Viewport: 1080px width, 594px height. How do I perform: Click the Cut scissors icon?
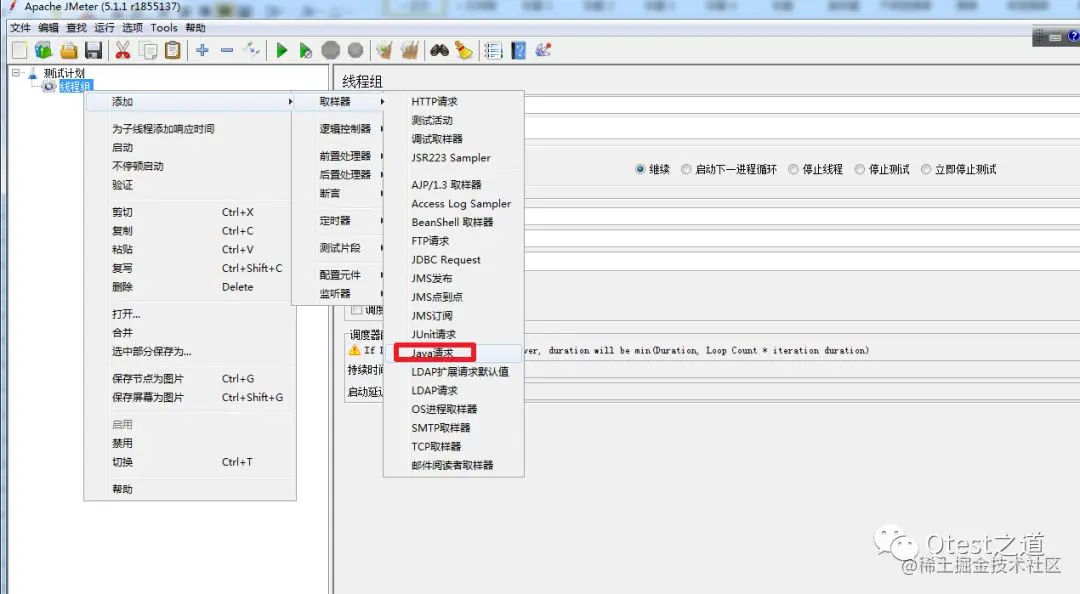pos(123,50)
